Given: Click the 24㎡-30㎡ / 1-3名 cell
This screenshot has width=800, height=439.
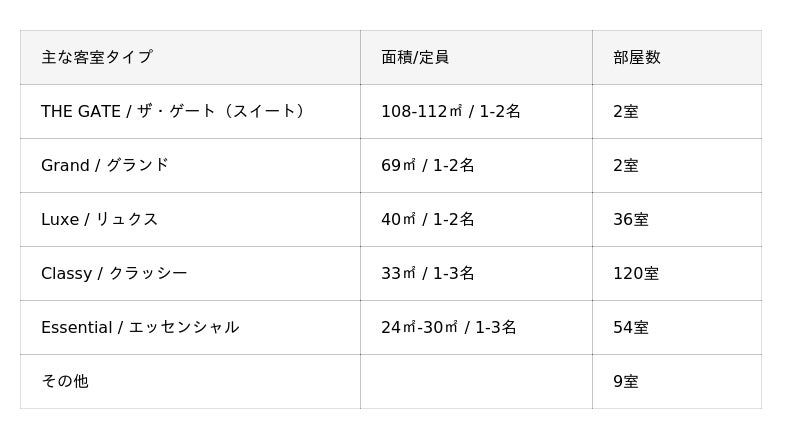Looking at the screenshot, I should [x=449, y=328].
